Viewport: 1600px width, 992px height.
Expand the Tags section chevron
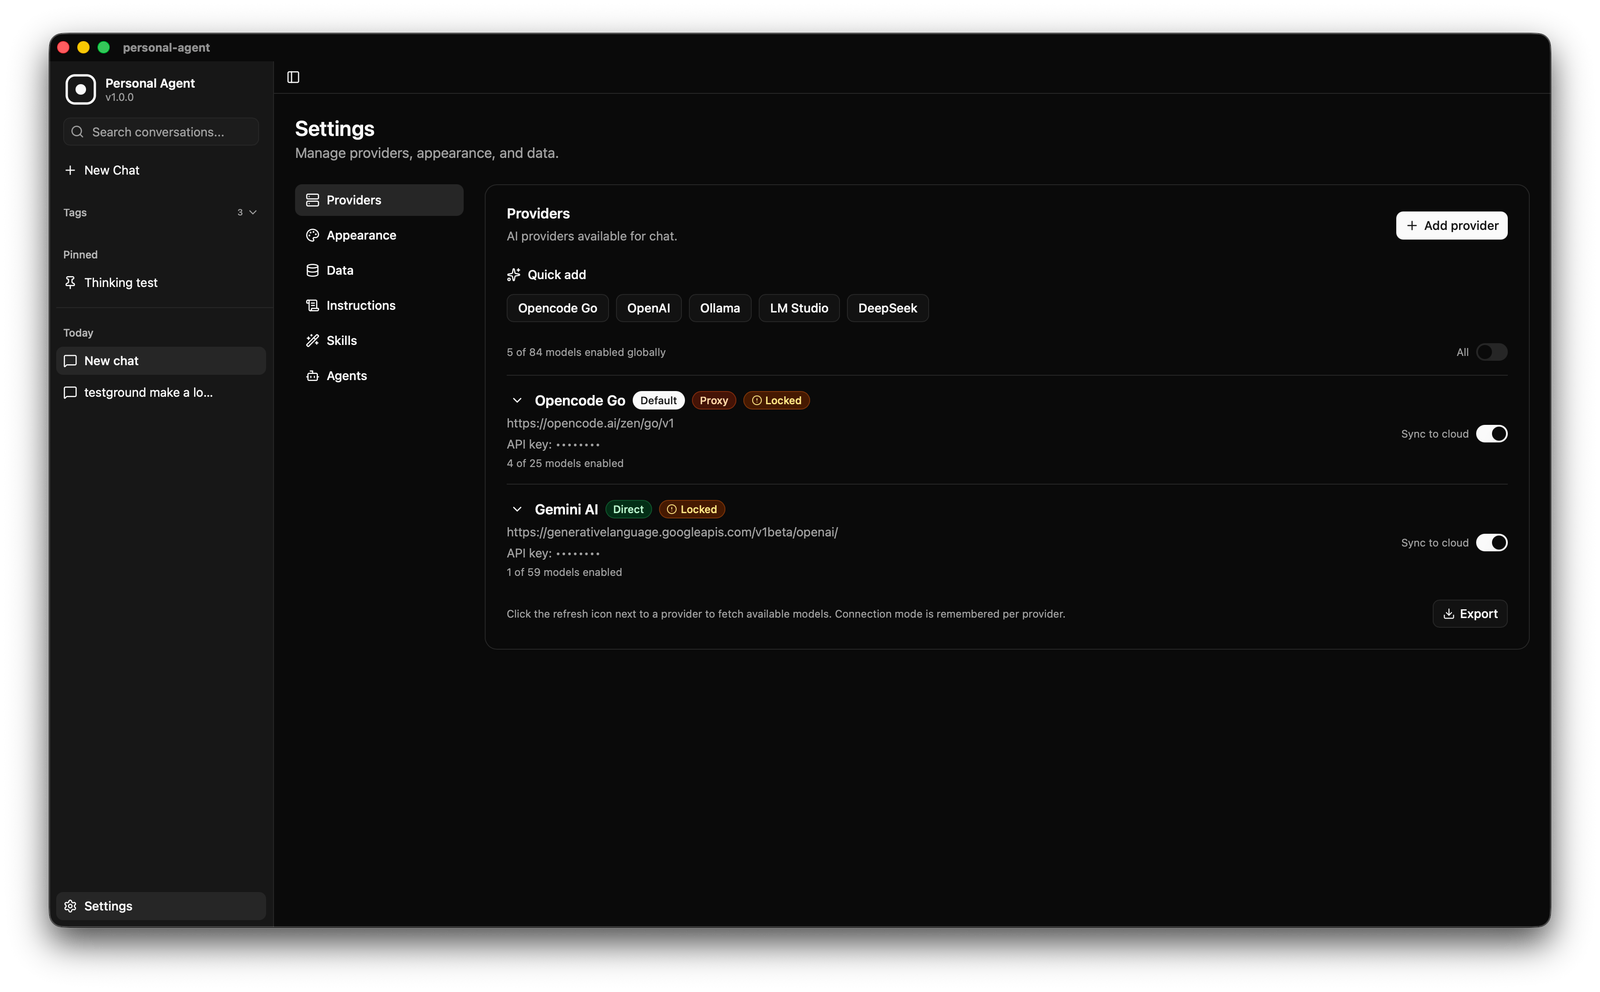pos(253,212)
